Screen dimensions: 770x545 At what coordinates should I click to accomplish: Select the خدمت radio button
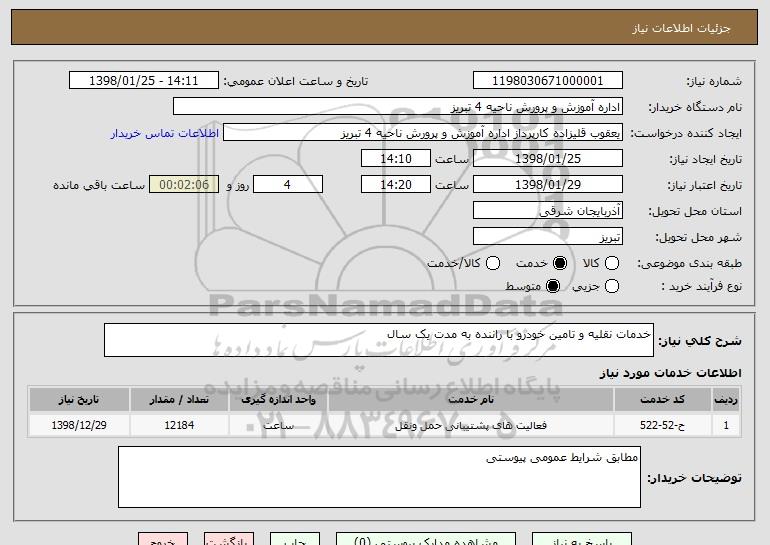click(559, 263)
